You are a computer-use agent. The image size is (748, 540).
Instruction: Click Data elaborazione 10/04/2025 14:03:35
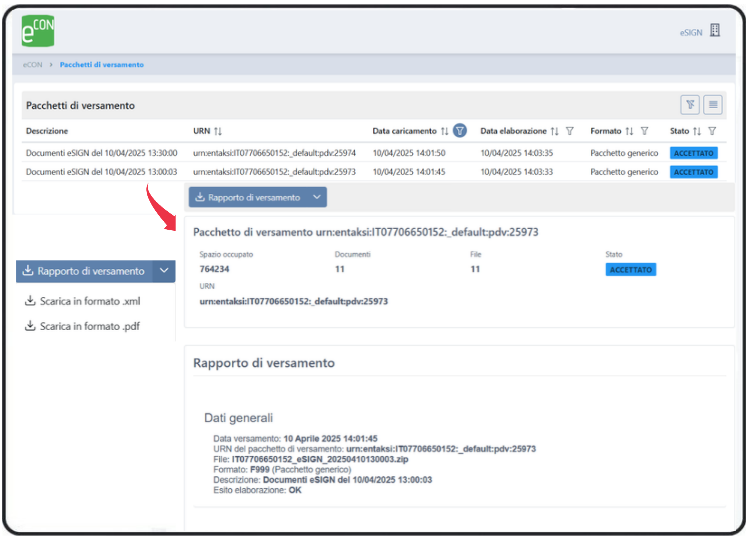tap(517, 153)
